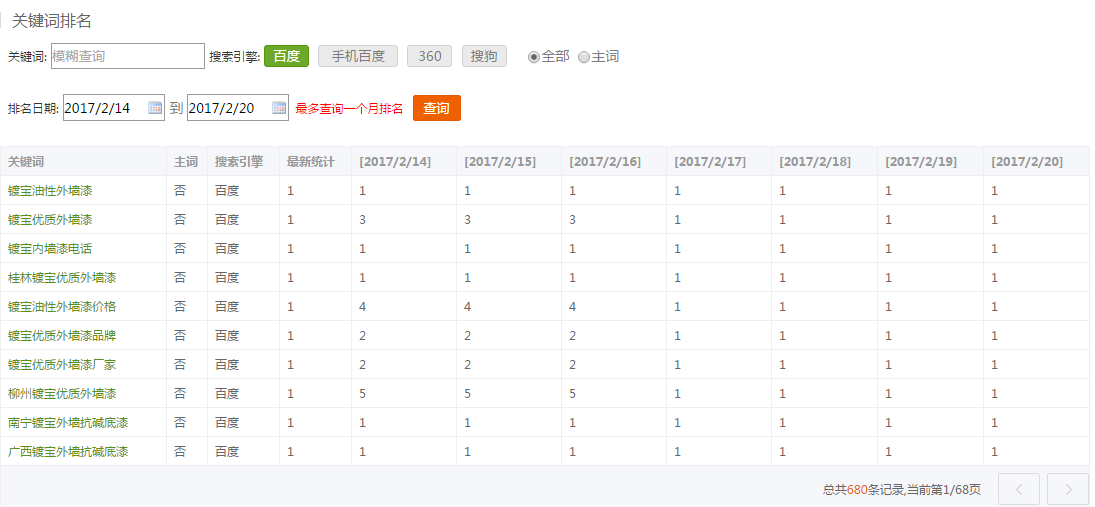Screen dimensions: 1095x507
Task: Open keyword 镀宝油性外墙漆
Action: pos(50,190)
